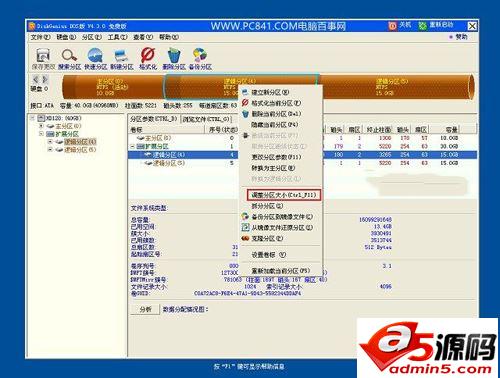Go to next disk with right arrow

tap(45, 79)
